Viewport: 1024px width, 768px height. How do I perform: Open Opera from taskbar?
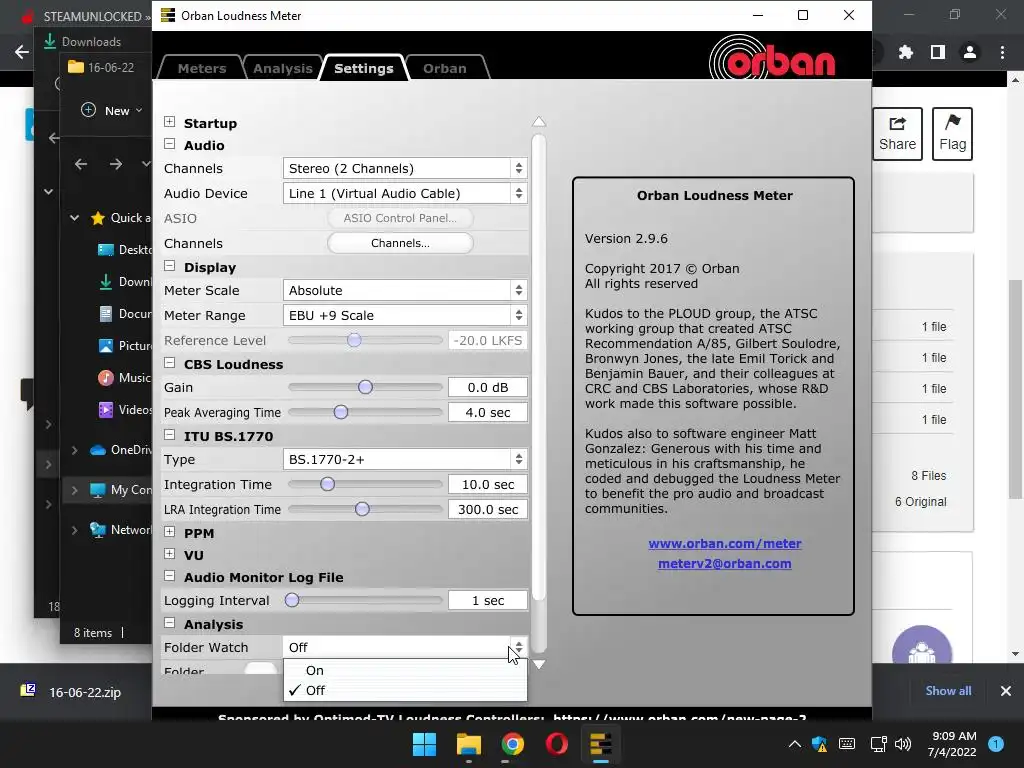(556, 744)
